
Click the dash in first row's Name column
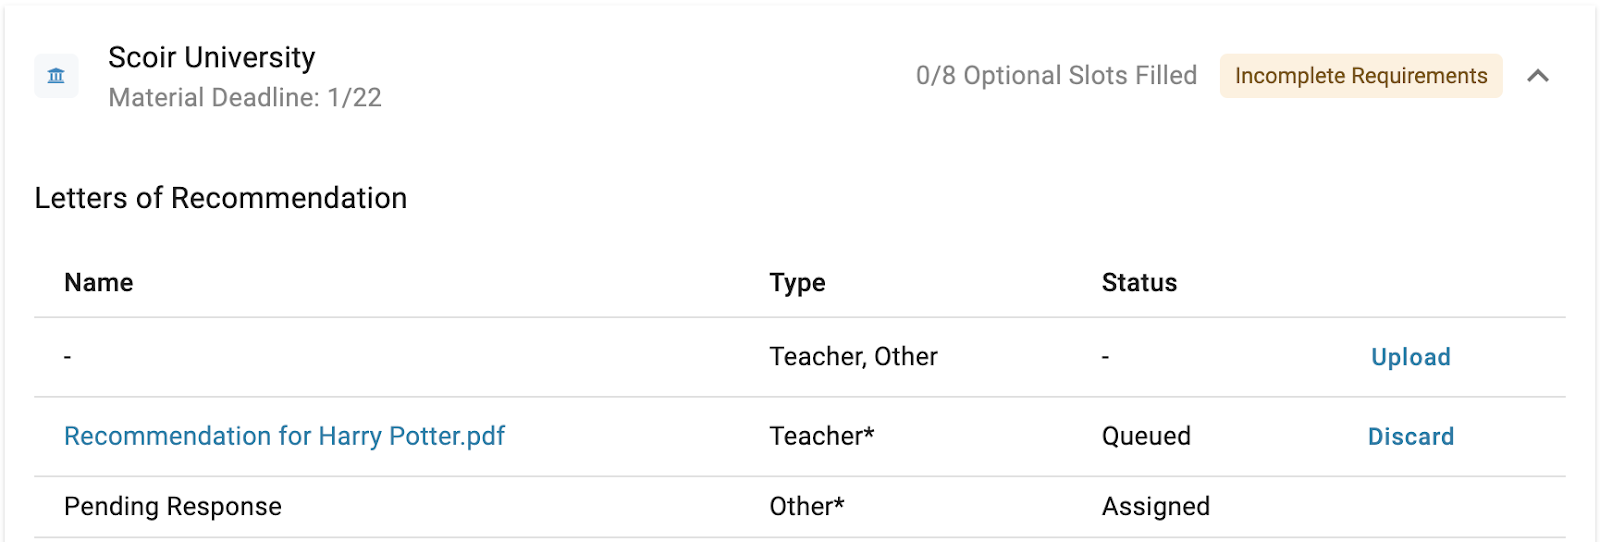coord(67,357)
